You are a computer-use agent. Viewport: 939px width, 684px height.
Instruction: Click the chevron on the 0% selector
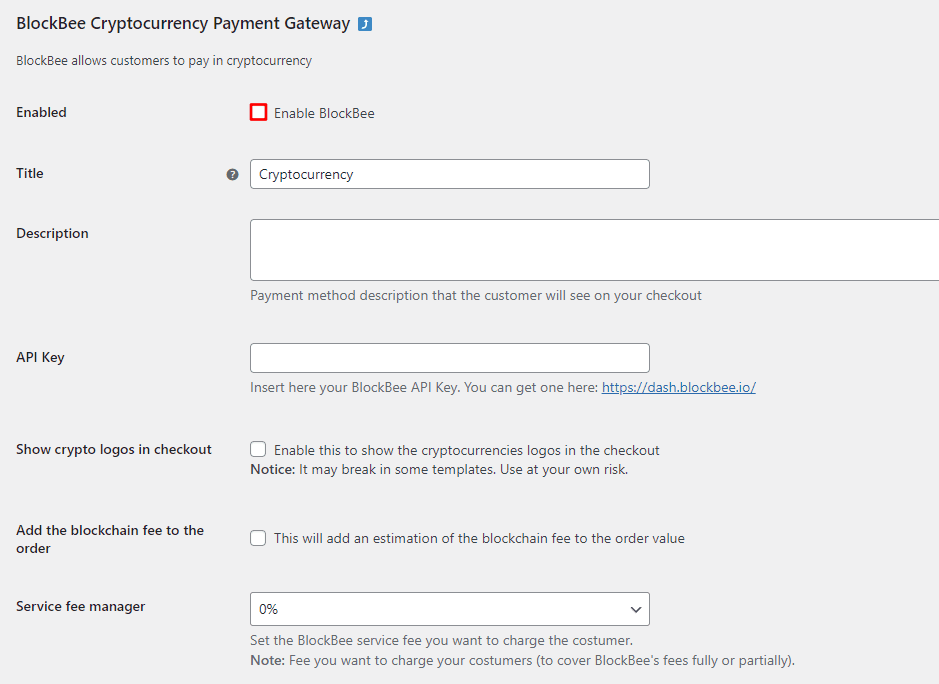pyautogui.click(x=635, y=608)
